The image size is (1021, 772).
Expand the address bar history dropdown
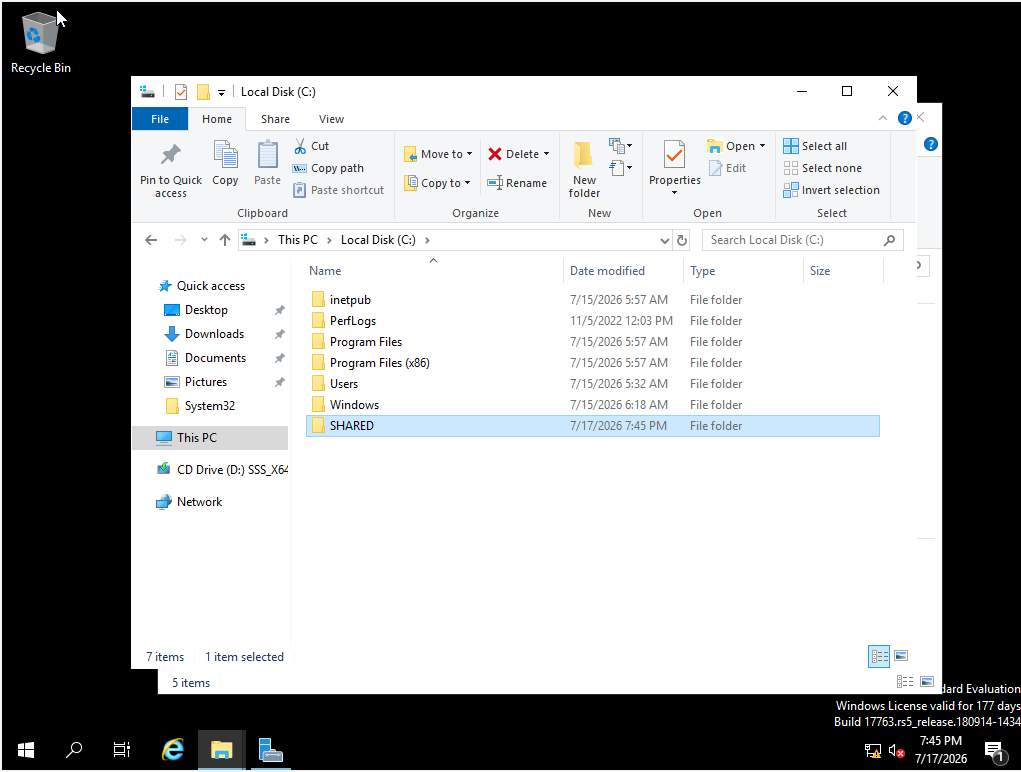[x=664, y=240]
